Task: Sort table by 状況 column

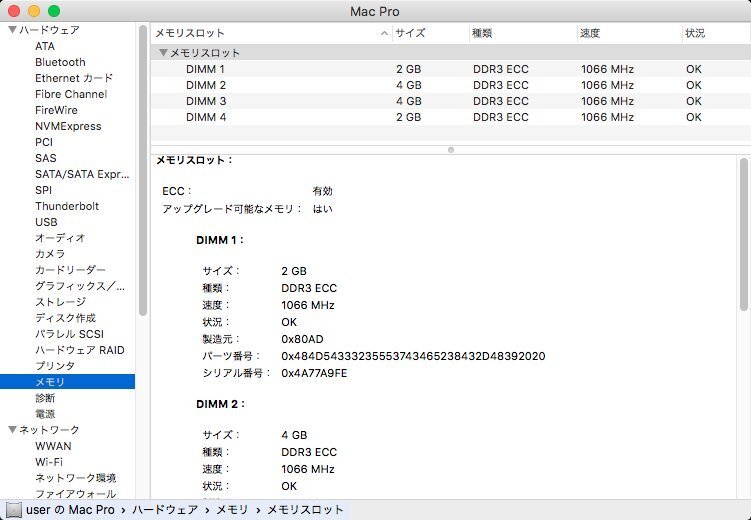Action: [716, 33]
